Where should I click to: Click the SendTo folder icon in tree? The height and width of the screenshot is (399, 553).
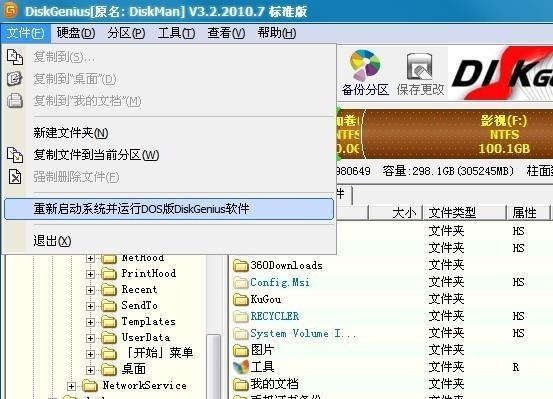[x=109, y=306]
